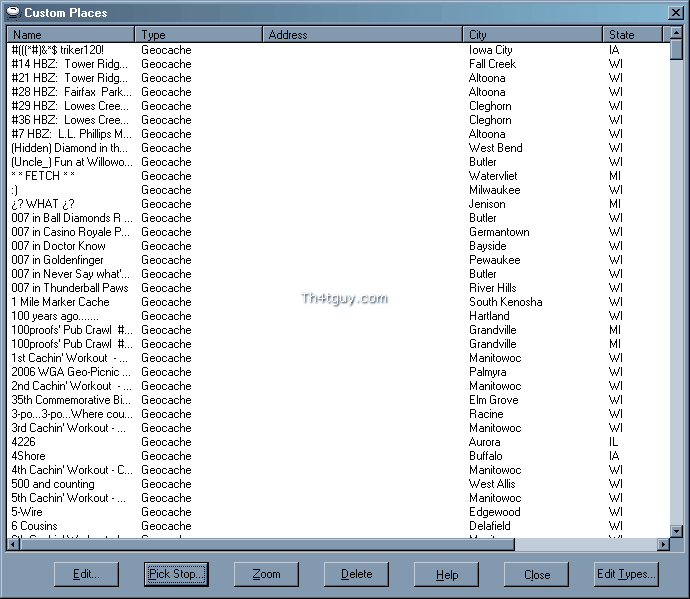
Task: Sort list by Type column header
Action: (199, 34)
